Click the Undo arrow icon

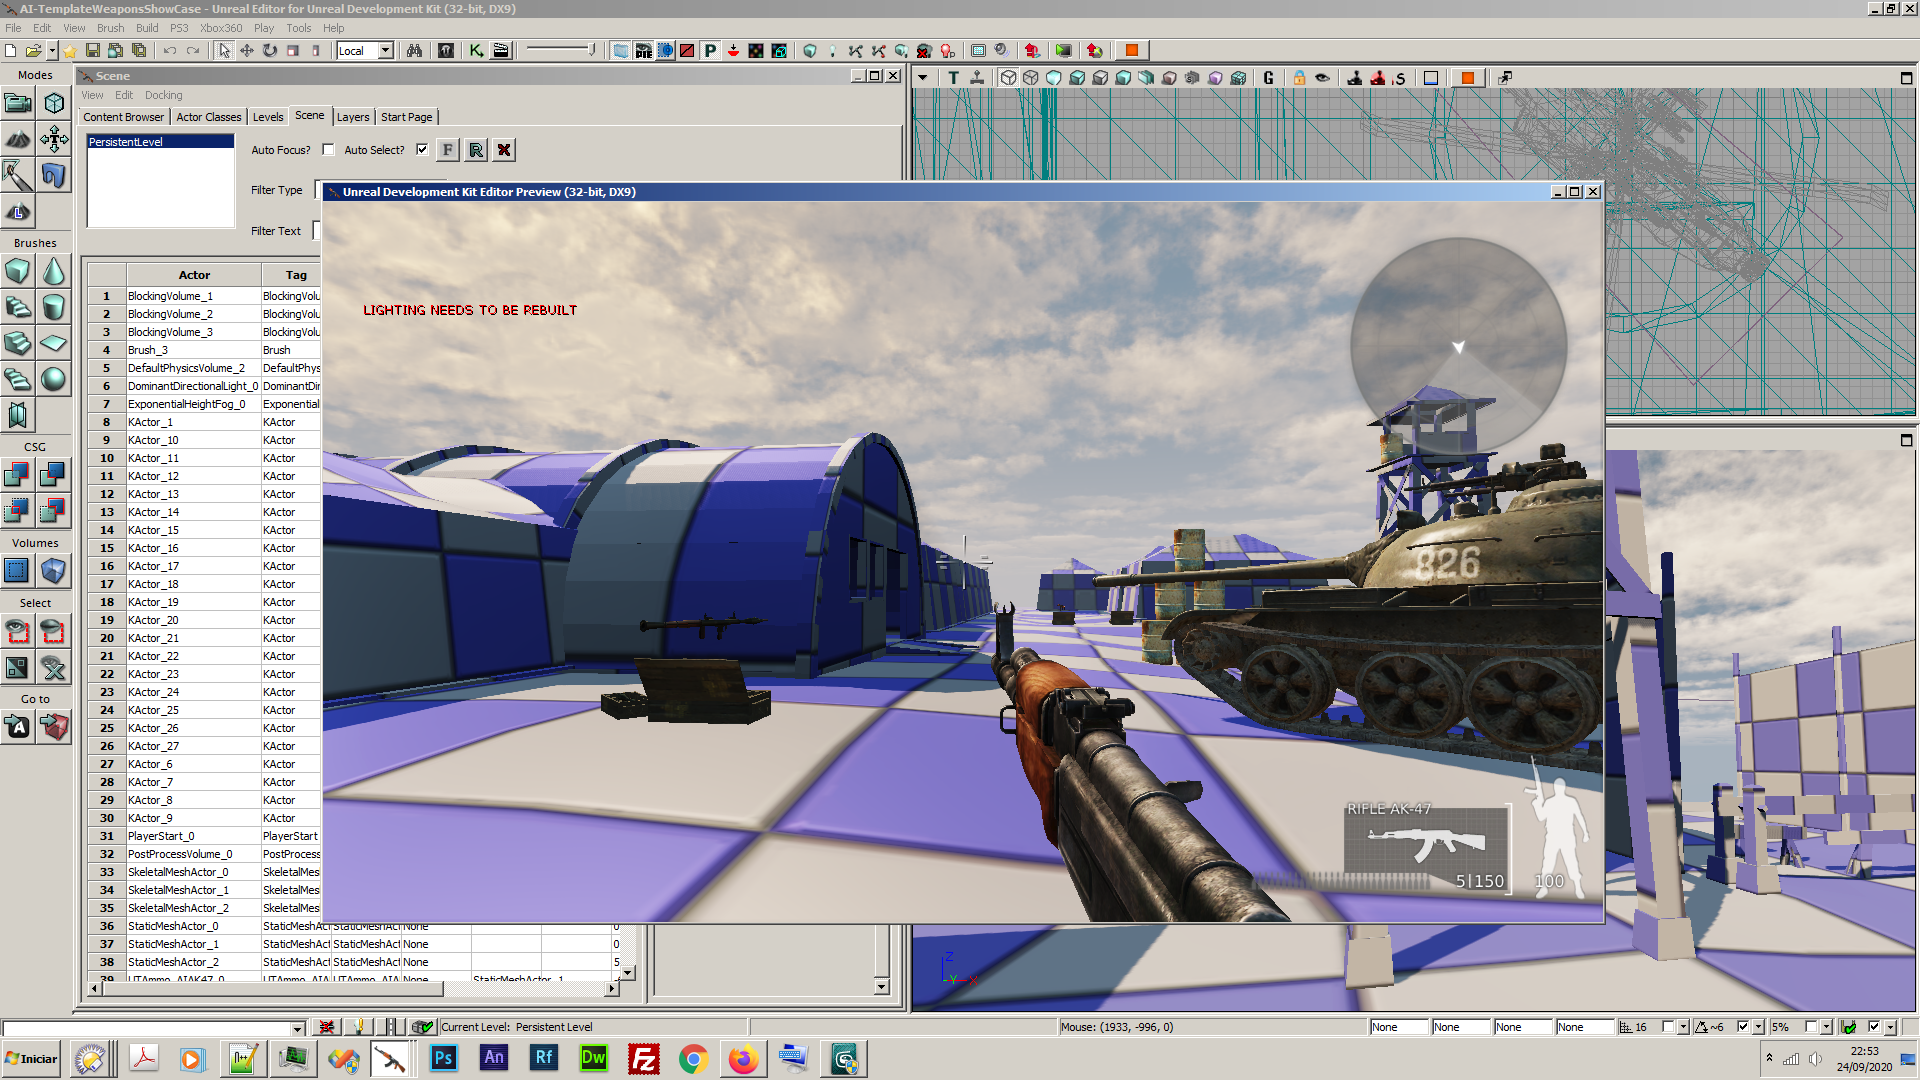point(169,50)
